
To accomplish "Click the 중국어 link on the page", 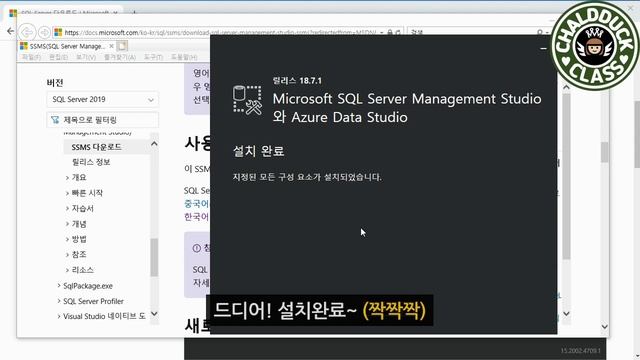I will tap(197, 204).
